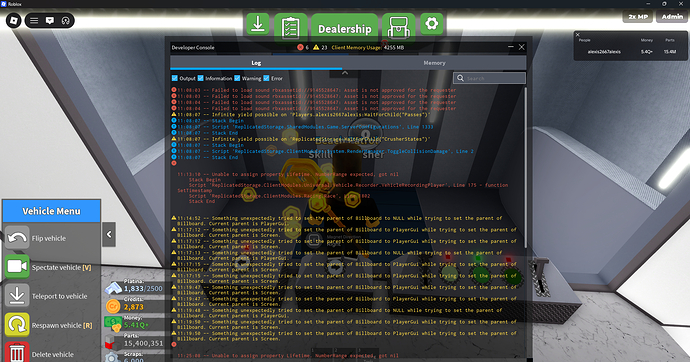Open the green checklist tasks button
Screen dimensions: 690x362
pos(290,27)
